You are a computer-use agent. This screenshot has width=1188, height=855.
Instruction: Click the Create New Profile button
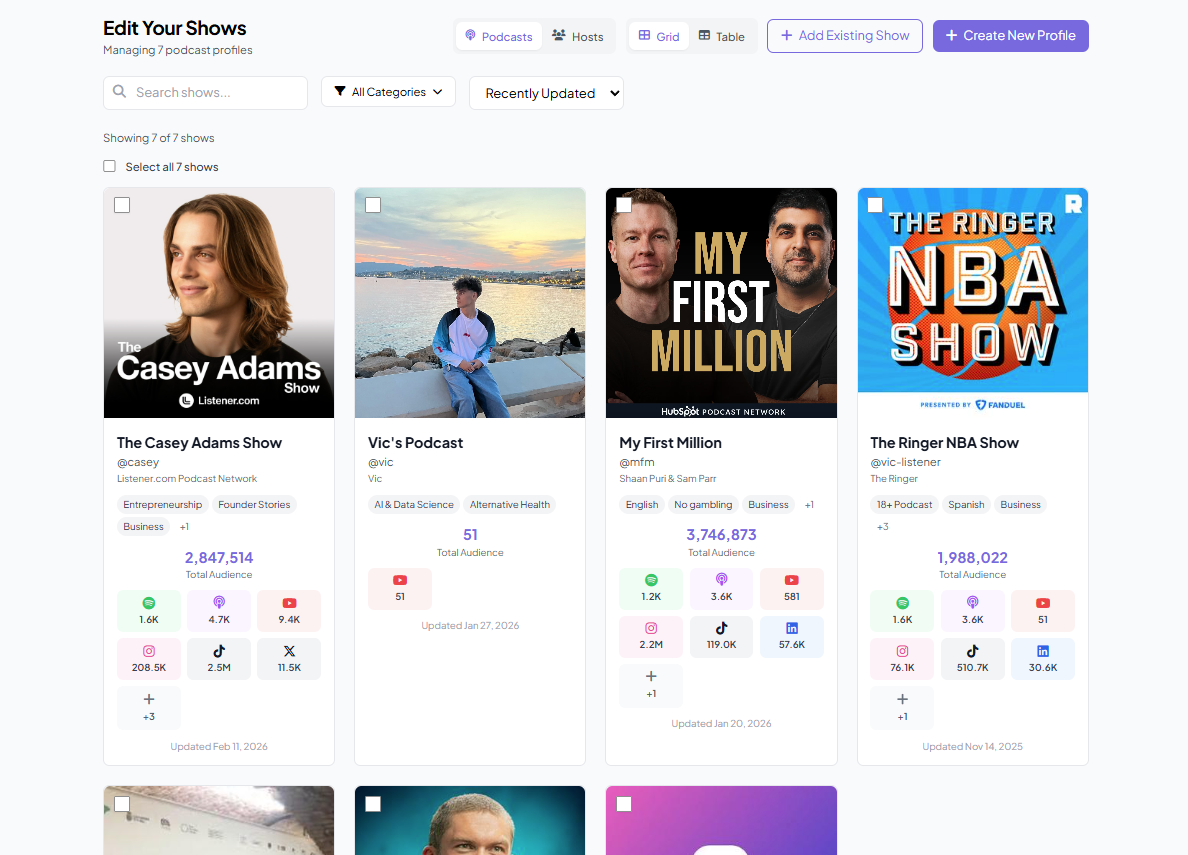pyautogui.click(x=1010, y=36)
